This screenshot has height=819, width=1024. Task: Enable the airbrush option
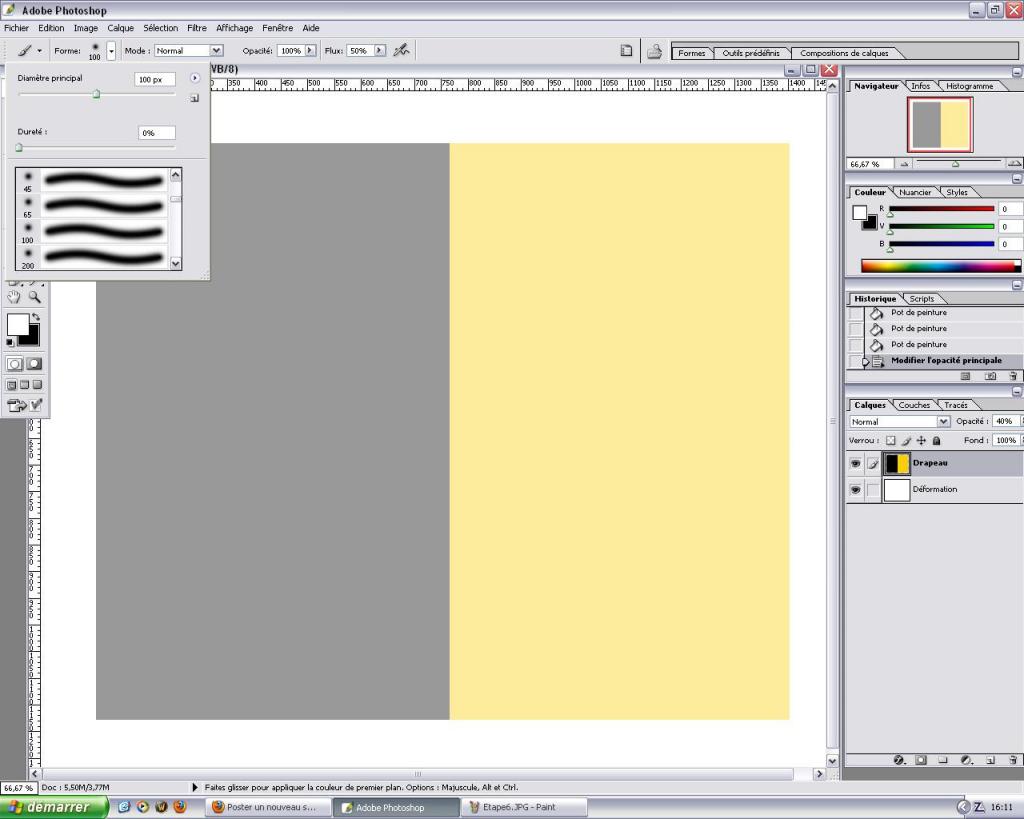pyautogui.click(x=401, y=50)
